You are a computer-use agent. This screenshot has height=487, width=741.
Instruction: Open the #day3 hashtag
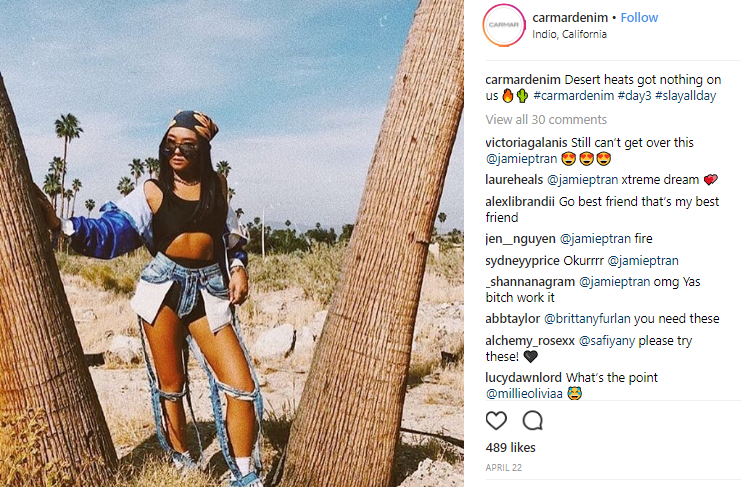coord(634,96)
